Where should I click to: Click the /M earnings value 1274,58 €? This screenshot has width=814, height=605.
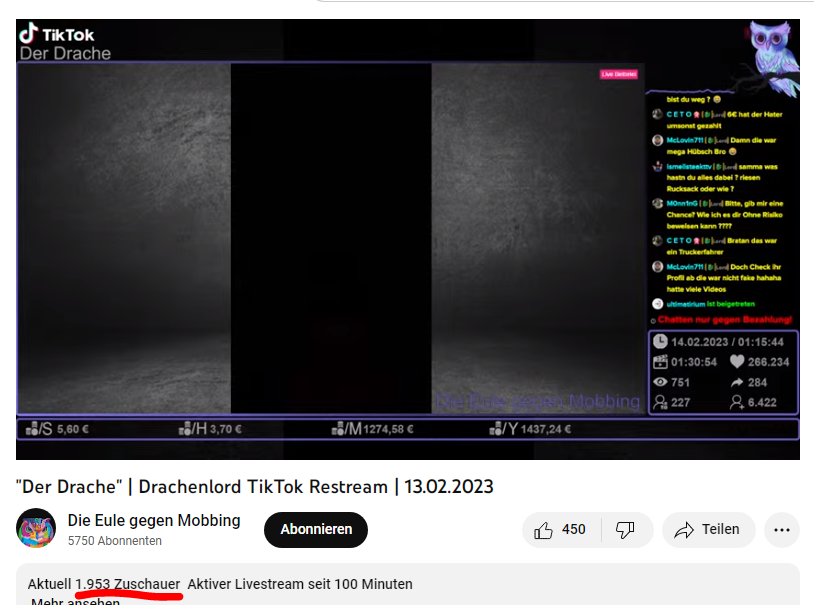tap(388, 429)
